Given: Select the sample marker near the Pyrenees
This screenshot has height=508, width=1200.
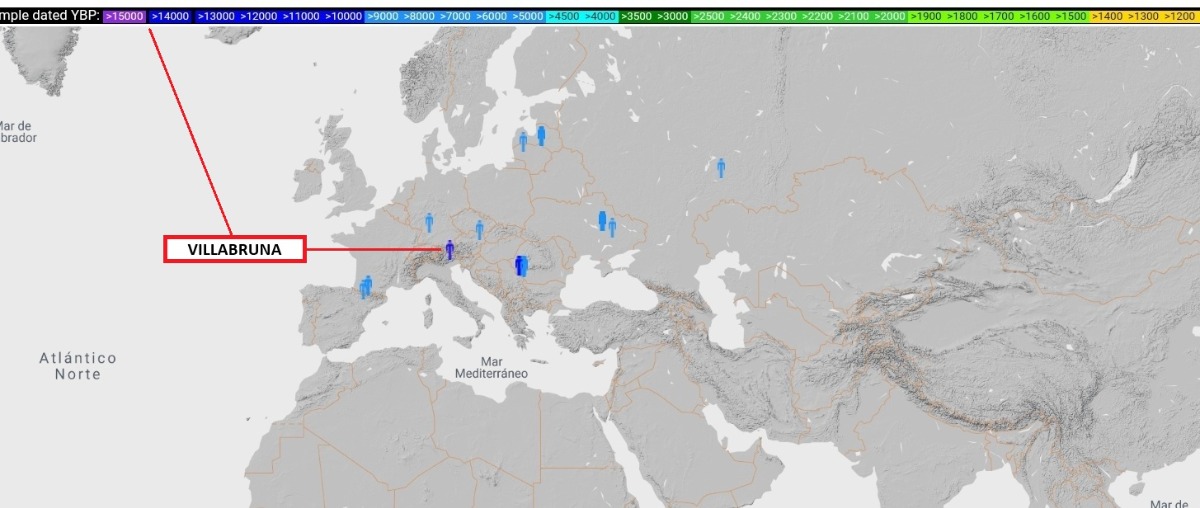Looking at the screenshot, I should [x=366, y=287].
